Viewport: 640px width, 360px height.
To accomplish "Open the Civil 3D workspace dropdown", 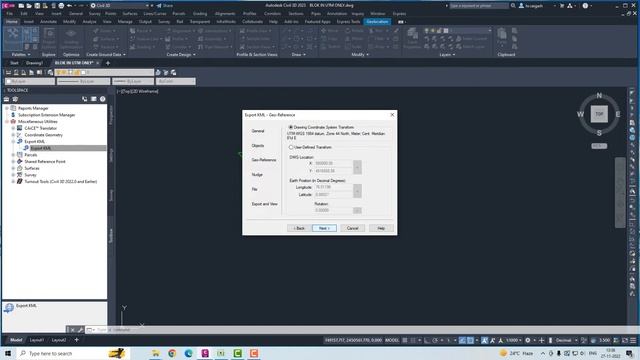I will (x=120, y=6).
